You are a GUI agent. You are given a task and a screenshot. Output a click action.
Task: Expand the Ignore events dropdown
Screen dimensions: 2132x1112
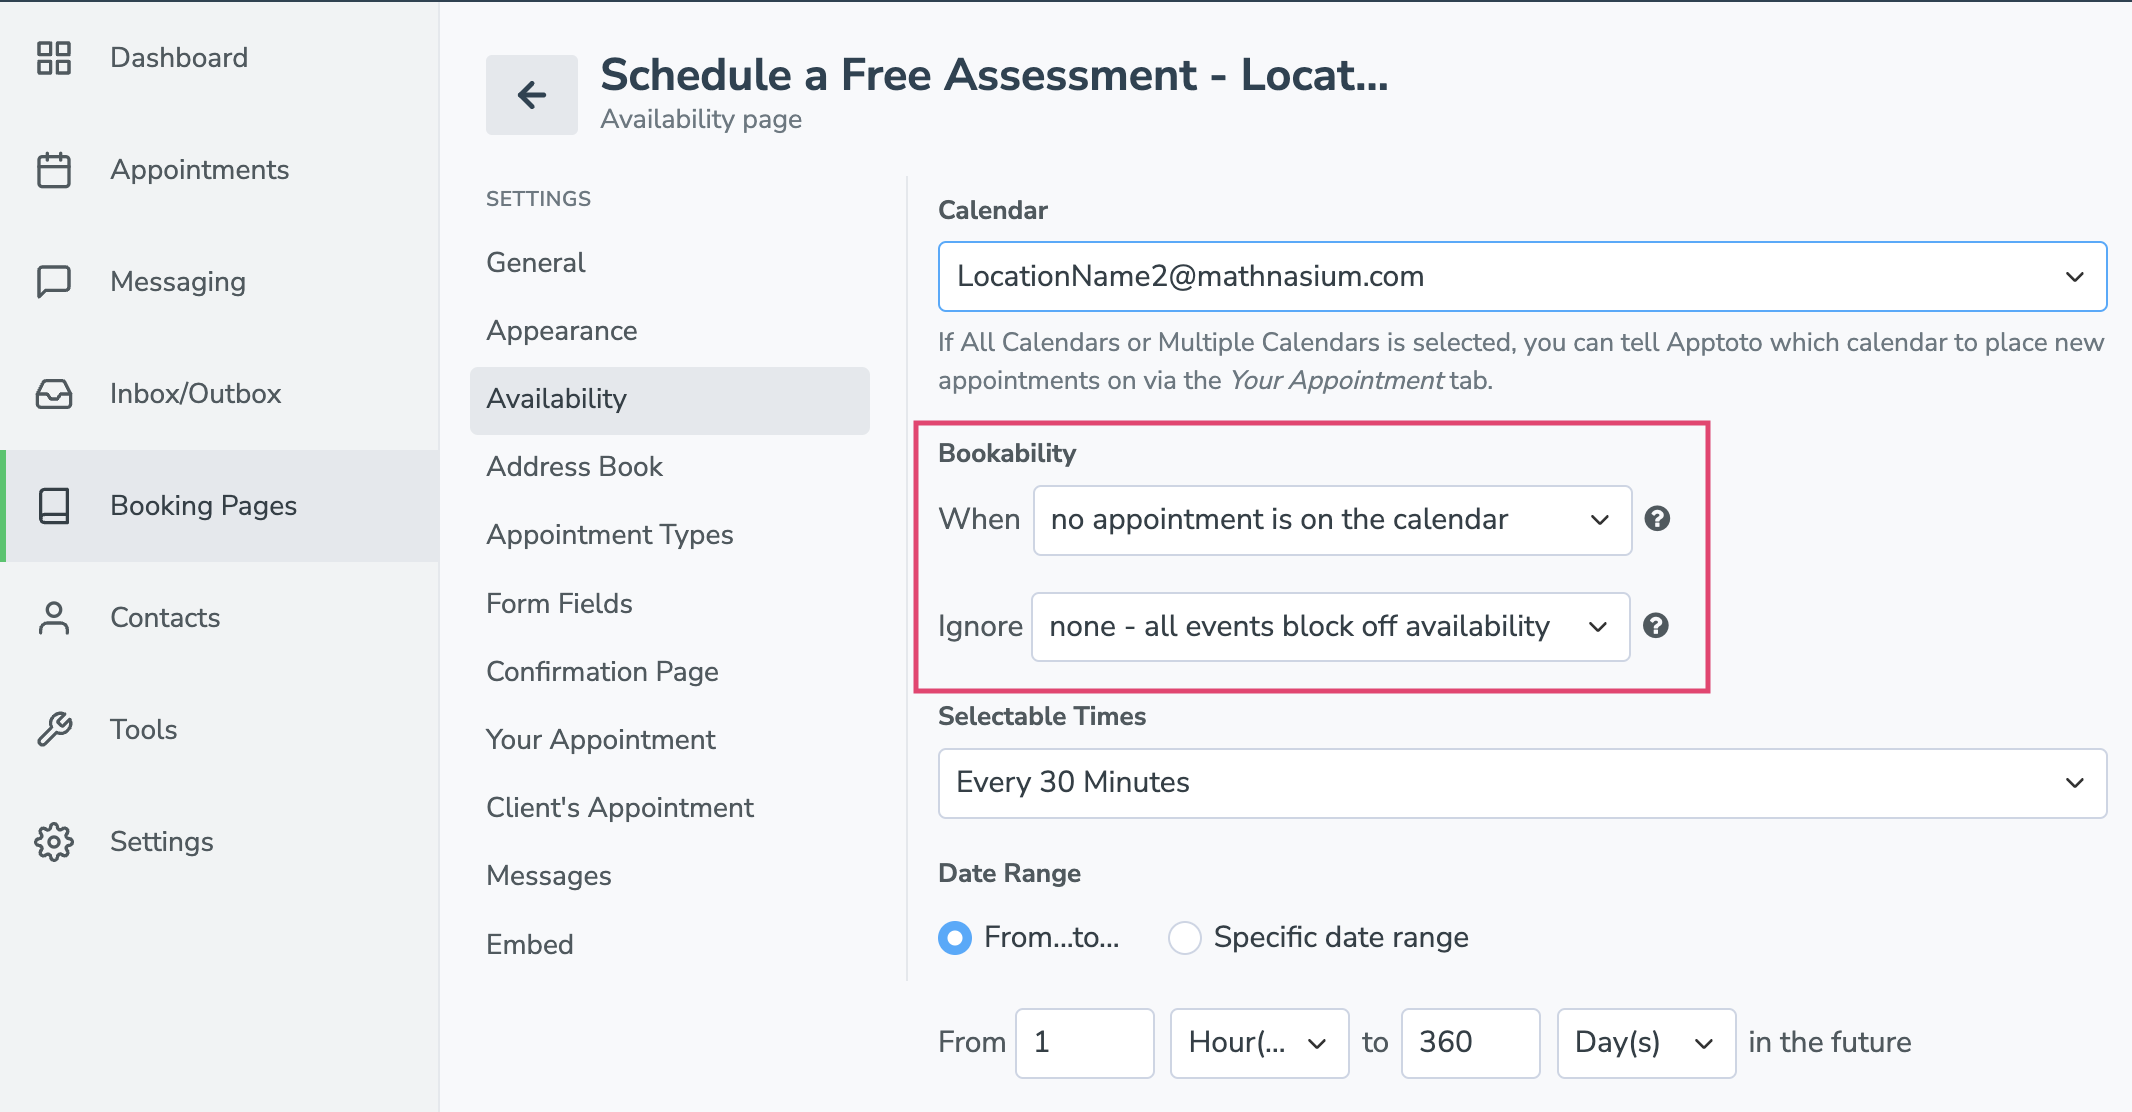coord(1330,627)
